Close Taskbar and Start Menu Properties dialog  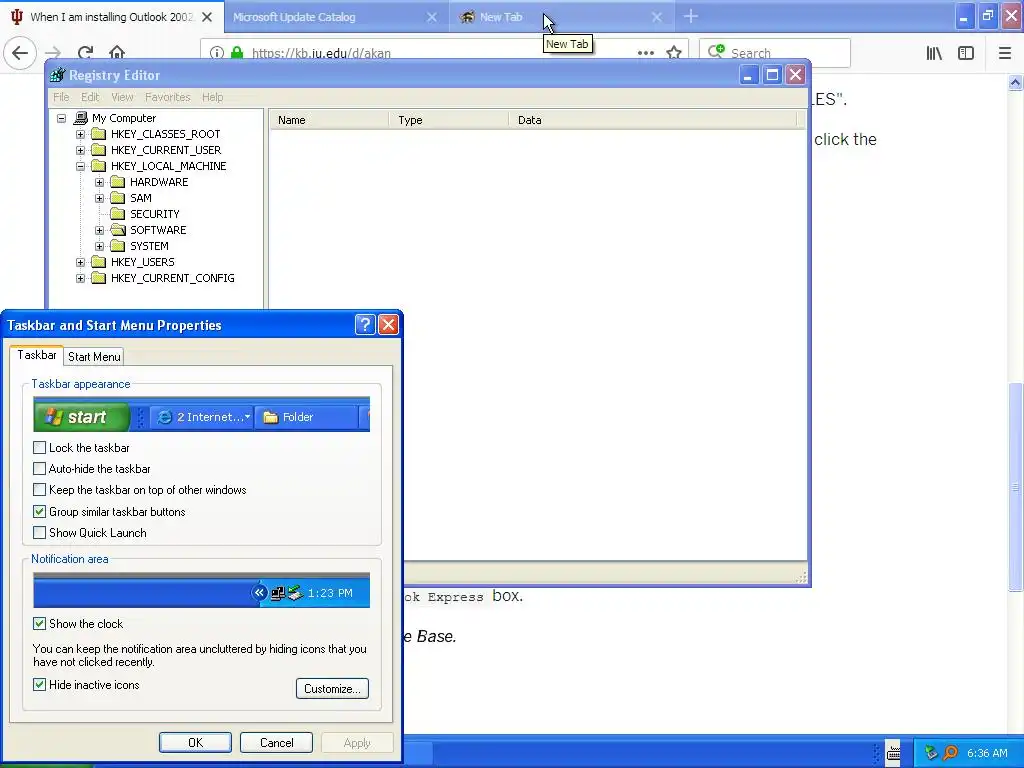389,325
